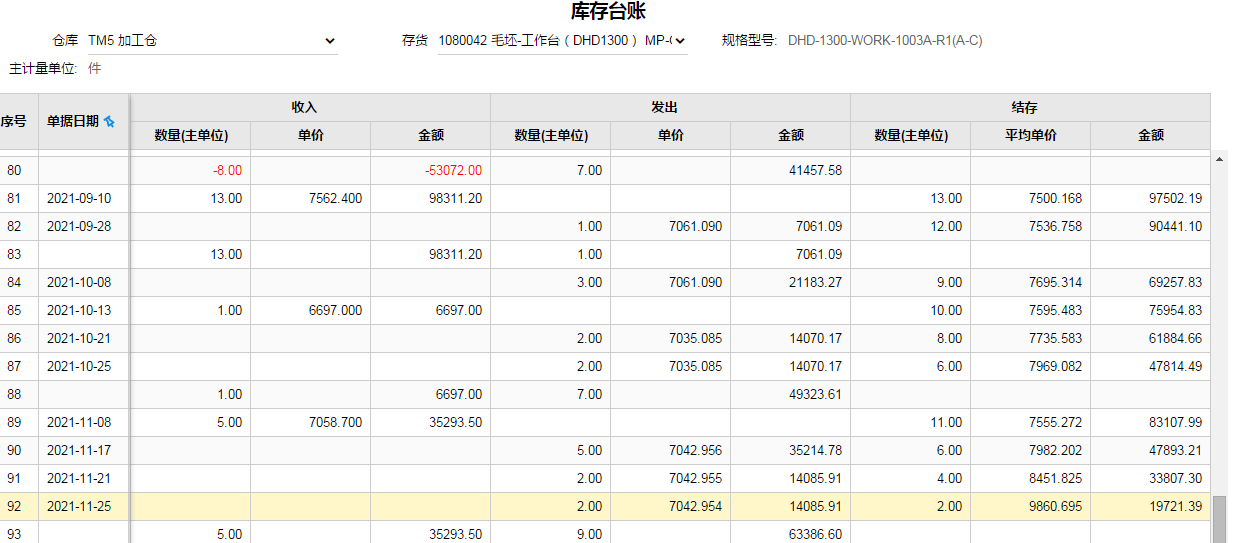
Task: Select row 89 dated 2021-11-08
Action: (x=605, y=422)
